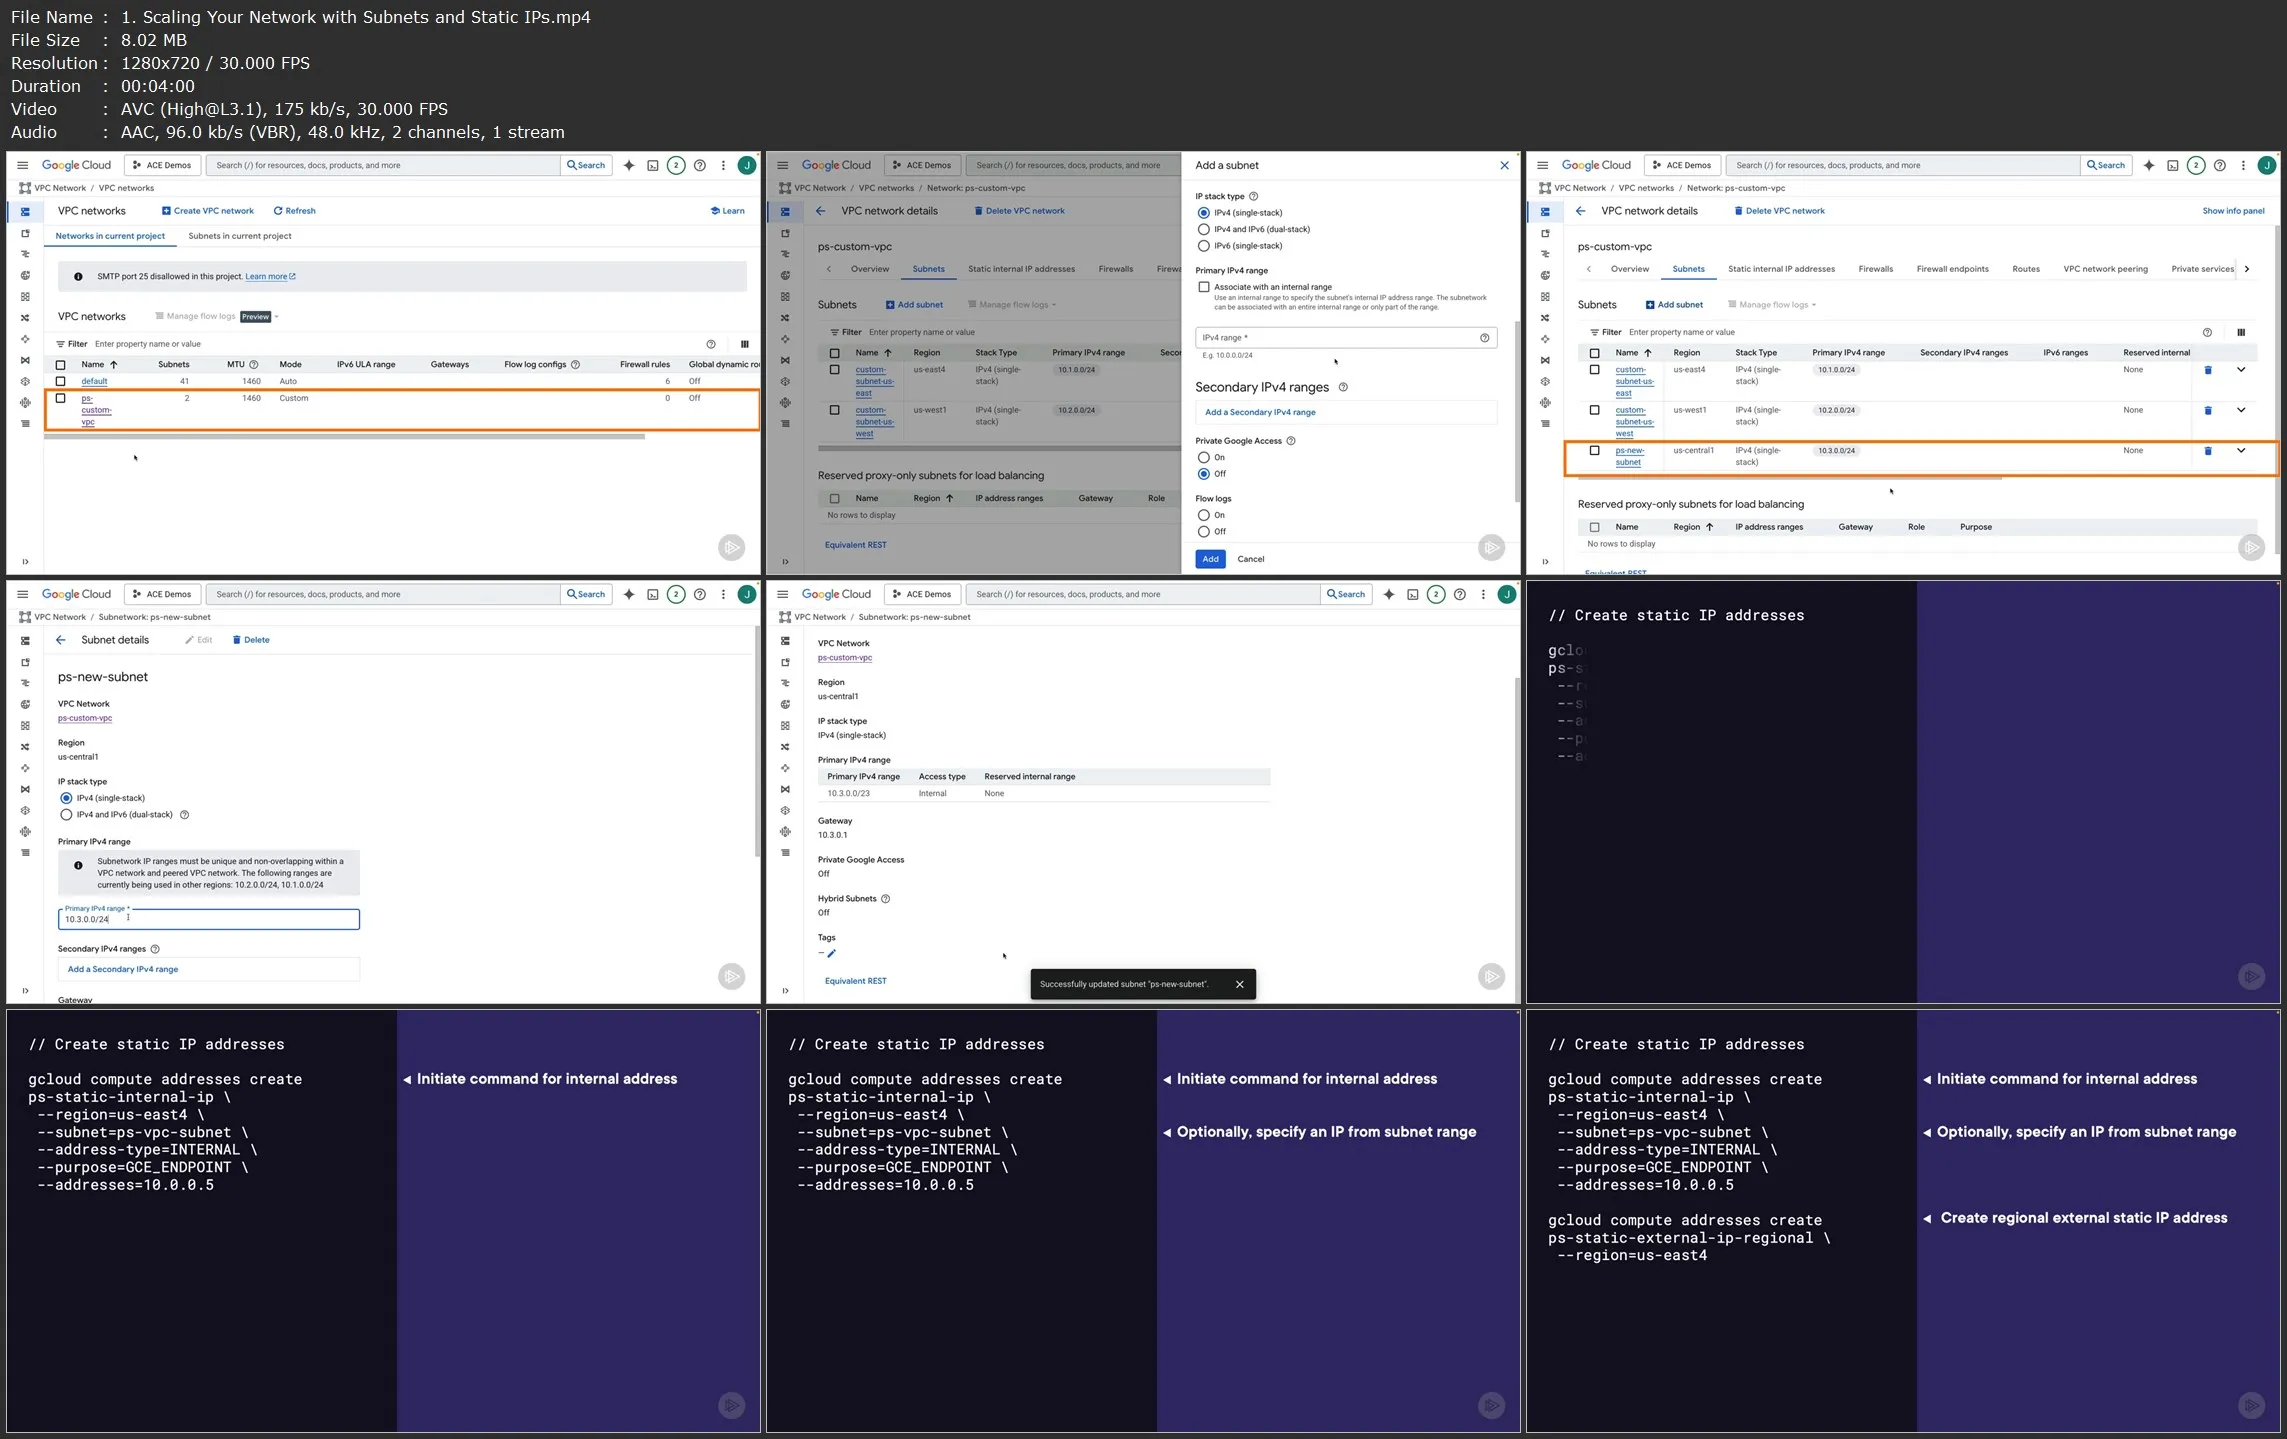The height and width of the screenshot is (1439, 2287).
Task: Click the blue Add button in subnet panel
Action: tap(1210, 559)
